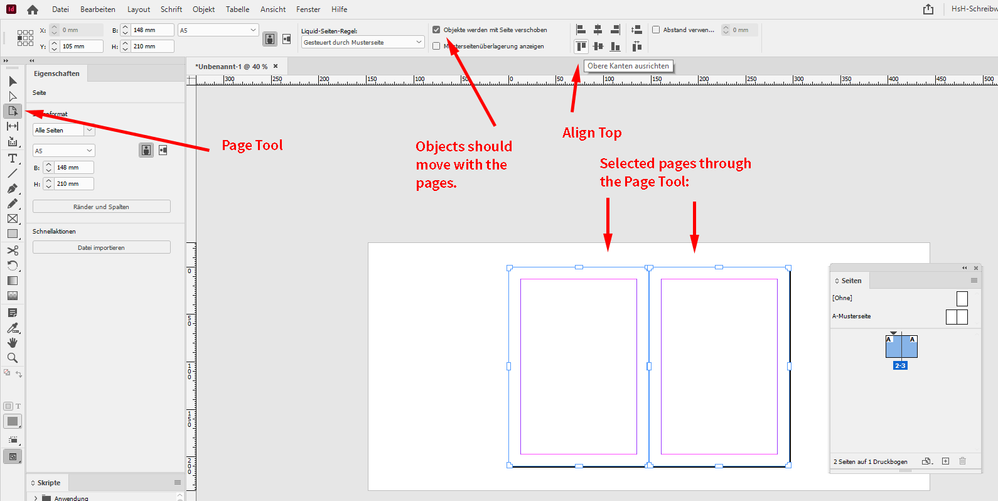Toggle portrait orientation in control bar

click(x=271, y=39)
